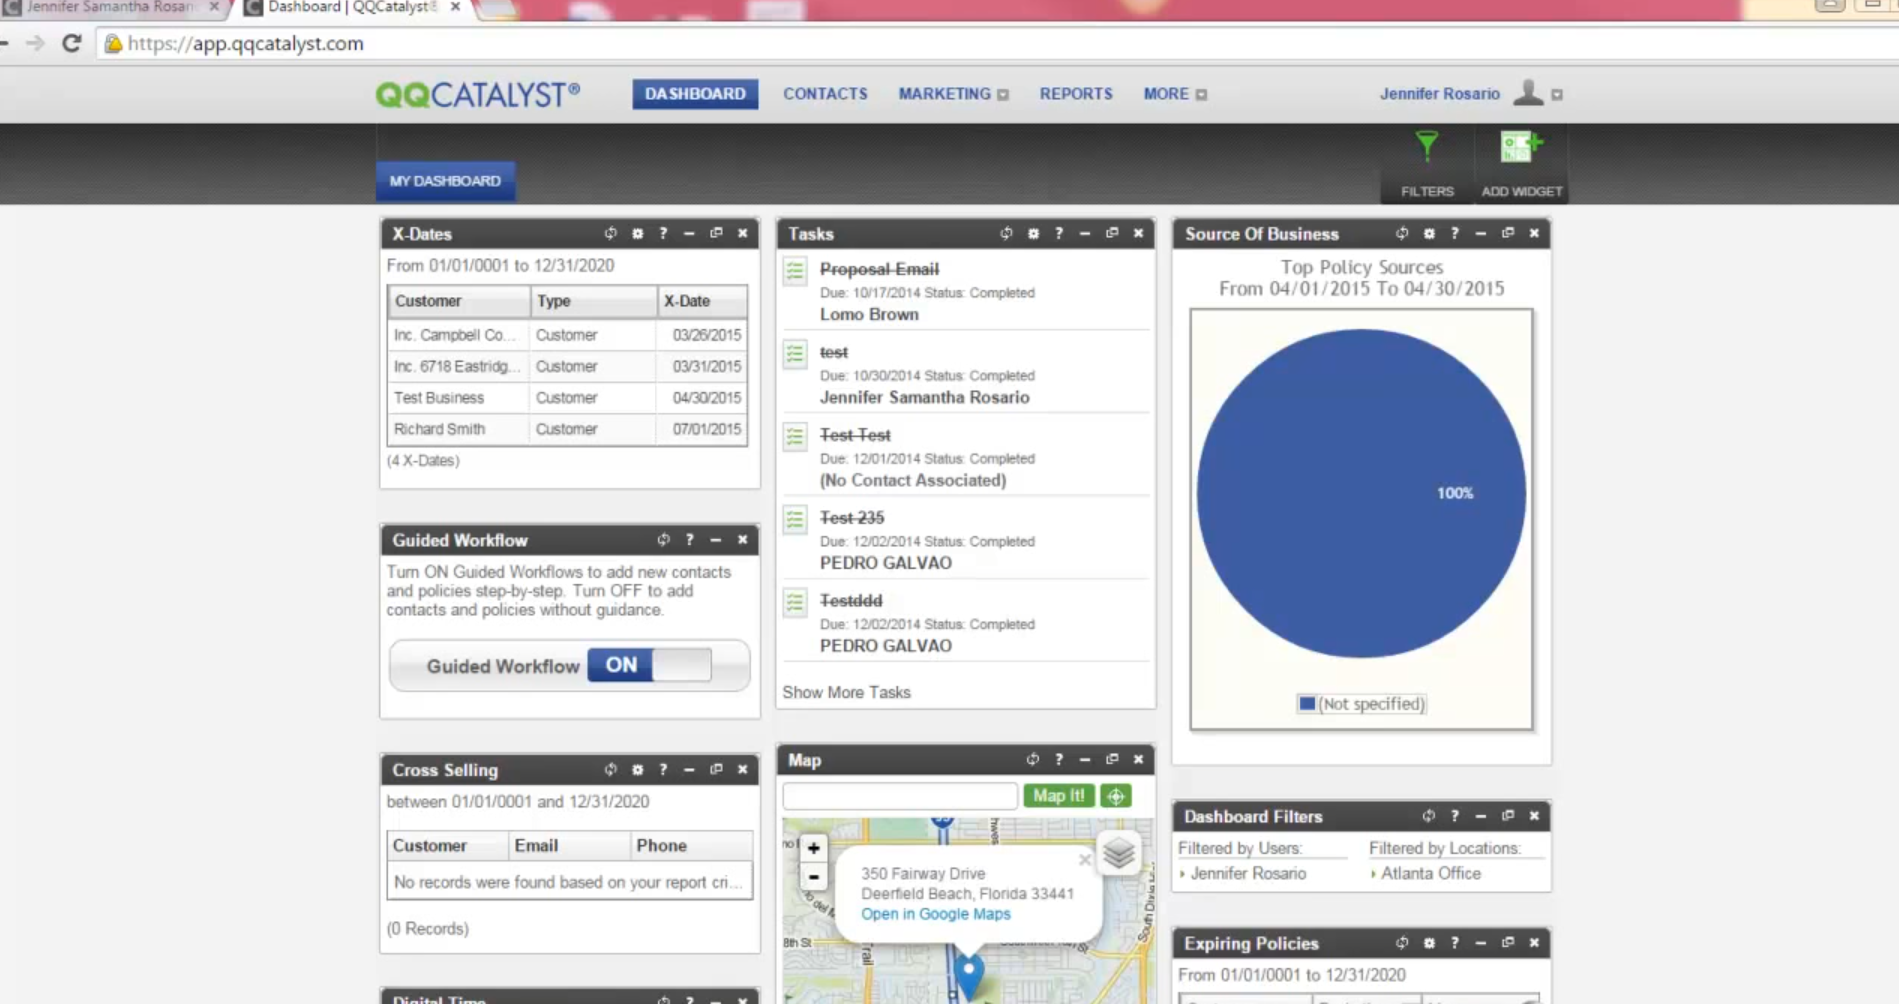Open the Reports menu
This screenshot has height=1004, width=1899.
tap(1075, 94)
